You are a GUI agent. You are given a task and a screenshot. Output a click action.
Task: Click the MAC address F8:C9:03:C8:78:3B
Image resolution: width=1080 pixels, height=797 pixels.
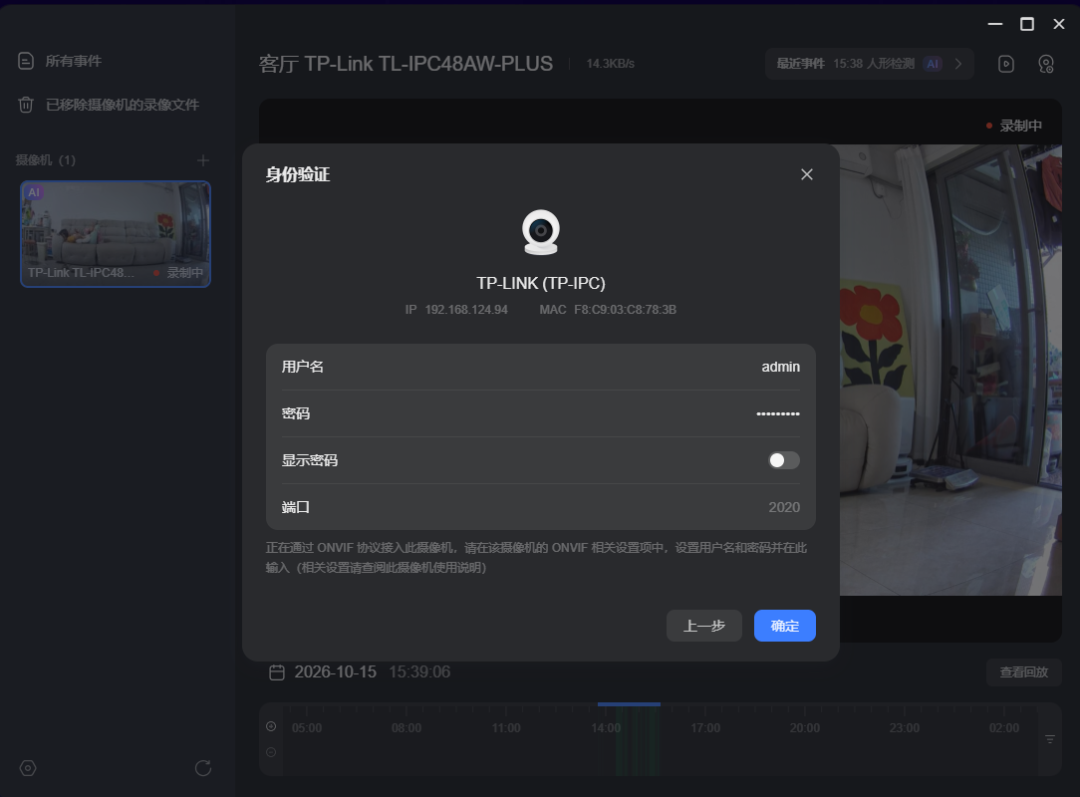(x=625, y=310)
